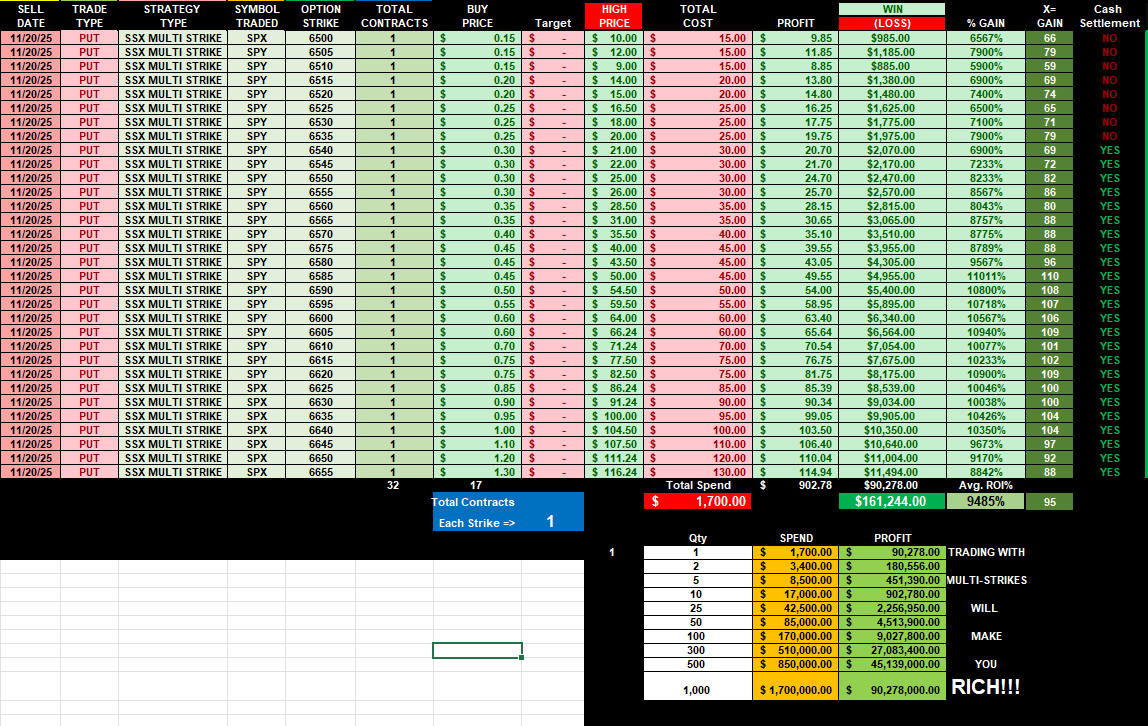Click the blue Total Contracts label
The width and height of the screenshot is (1148, 726).
point(474,502)
